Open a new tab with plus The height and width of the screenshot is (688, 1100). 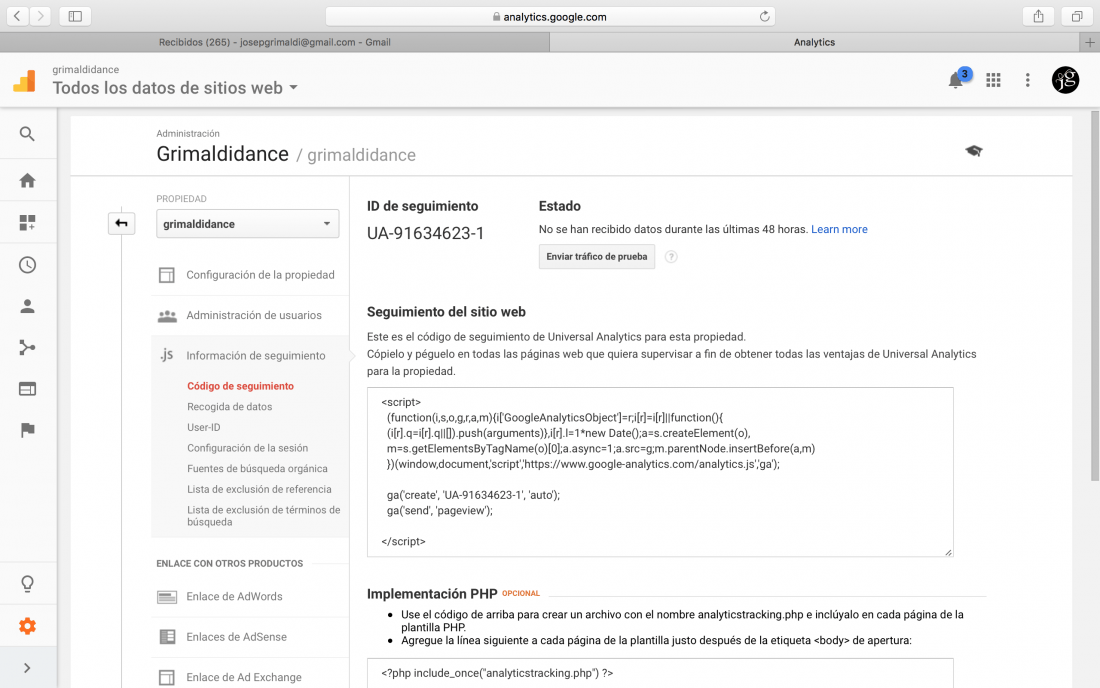(1089, 42)
